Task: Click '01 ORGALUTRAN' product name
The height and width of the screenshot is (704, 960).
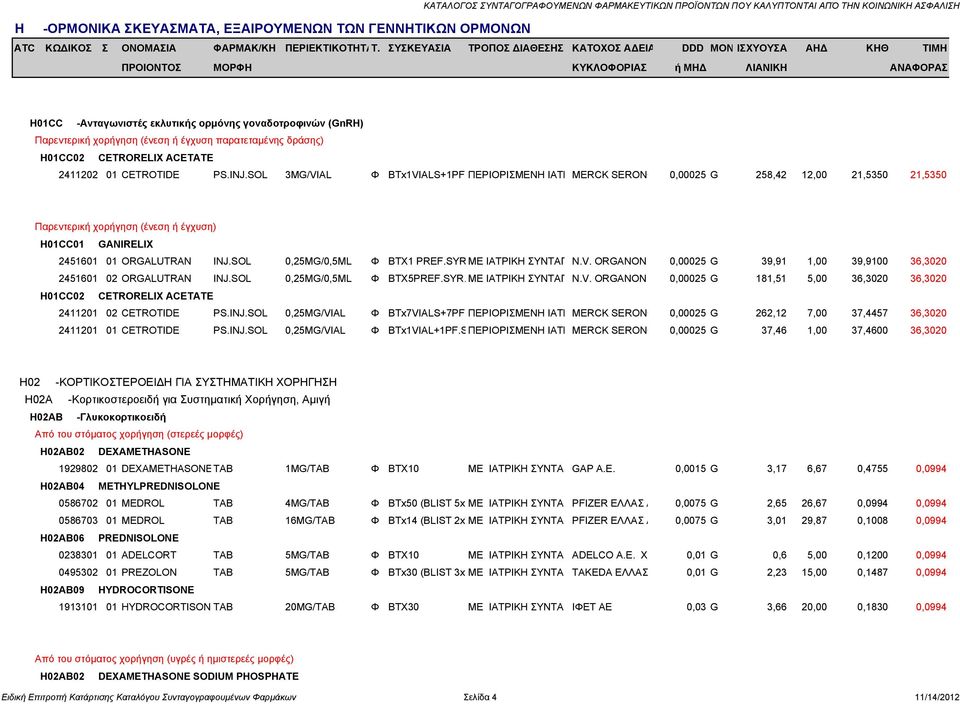Action: click(x=149, y=261)
